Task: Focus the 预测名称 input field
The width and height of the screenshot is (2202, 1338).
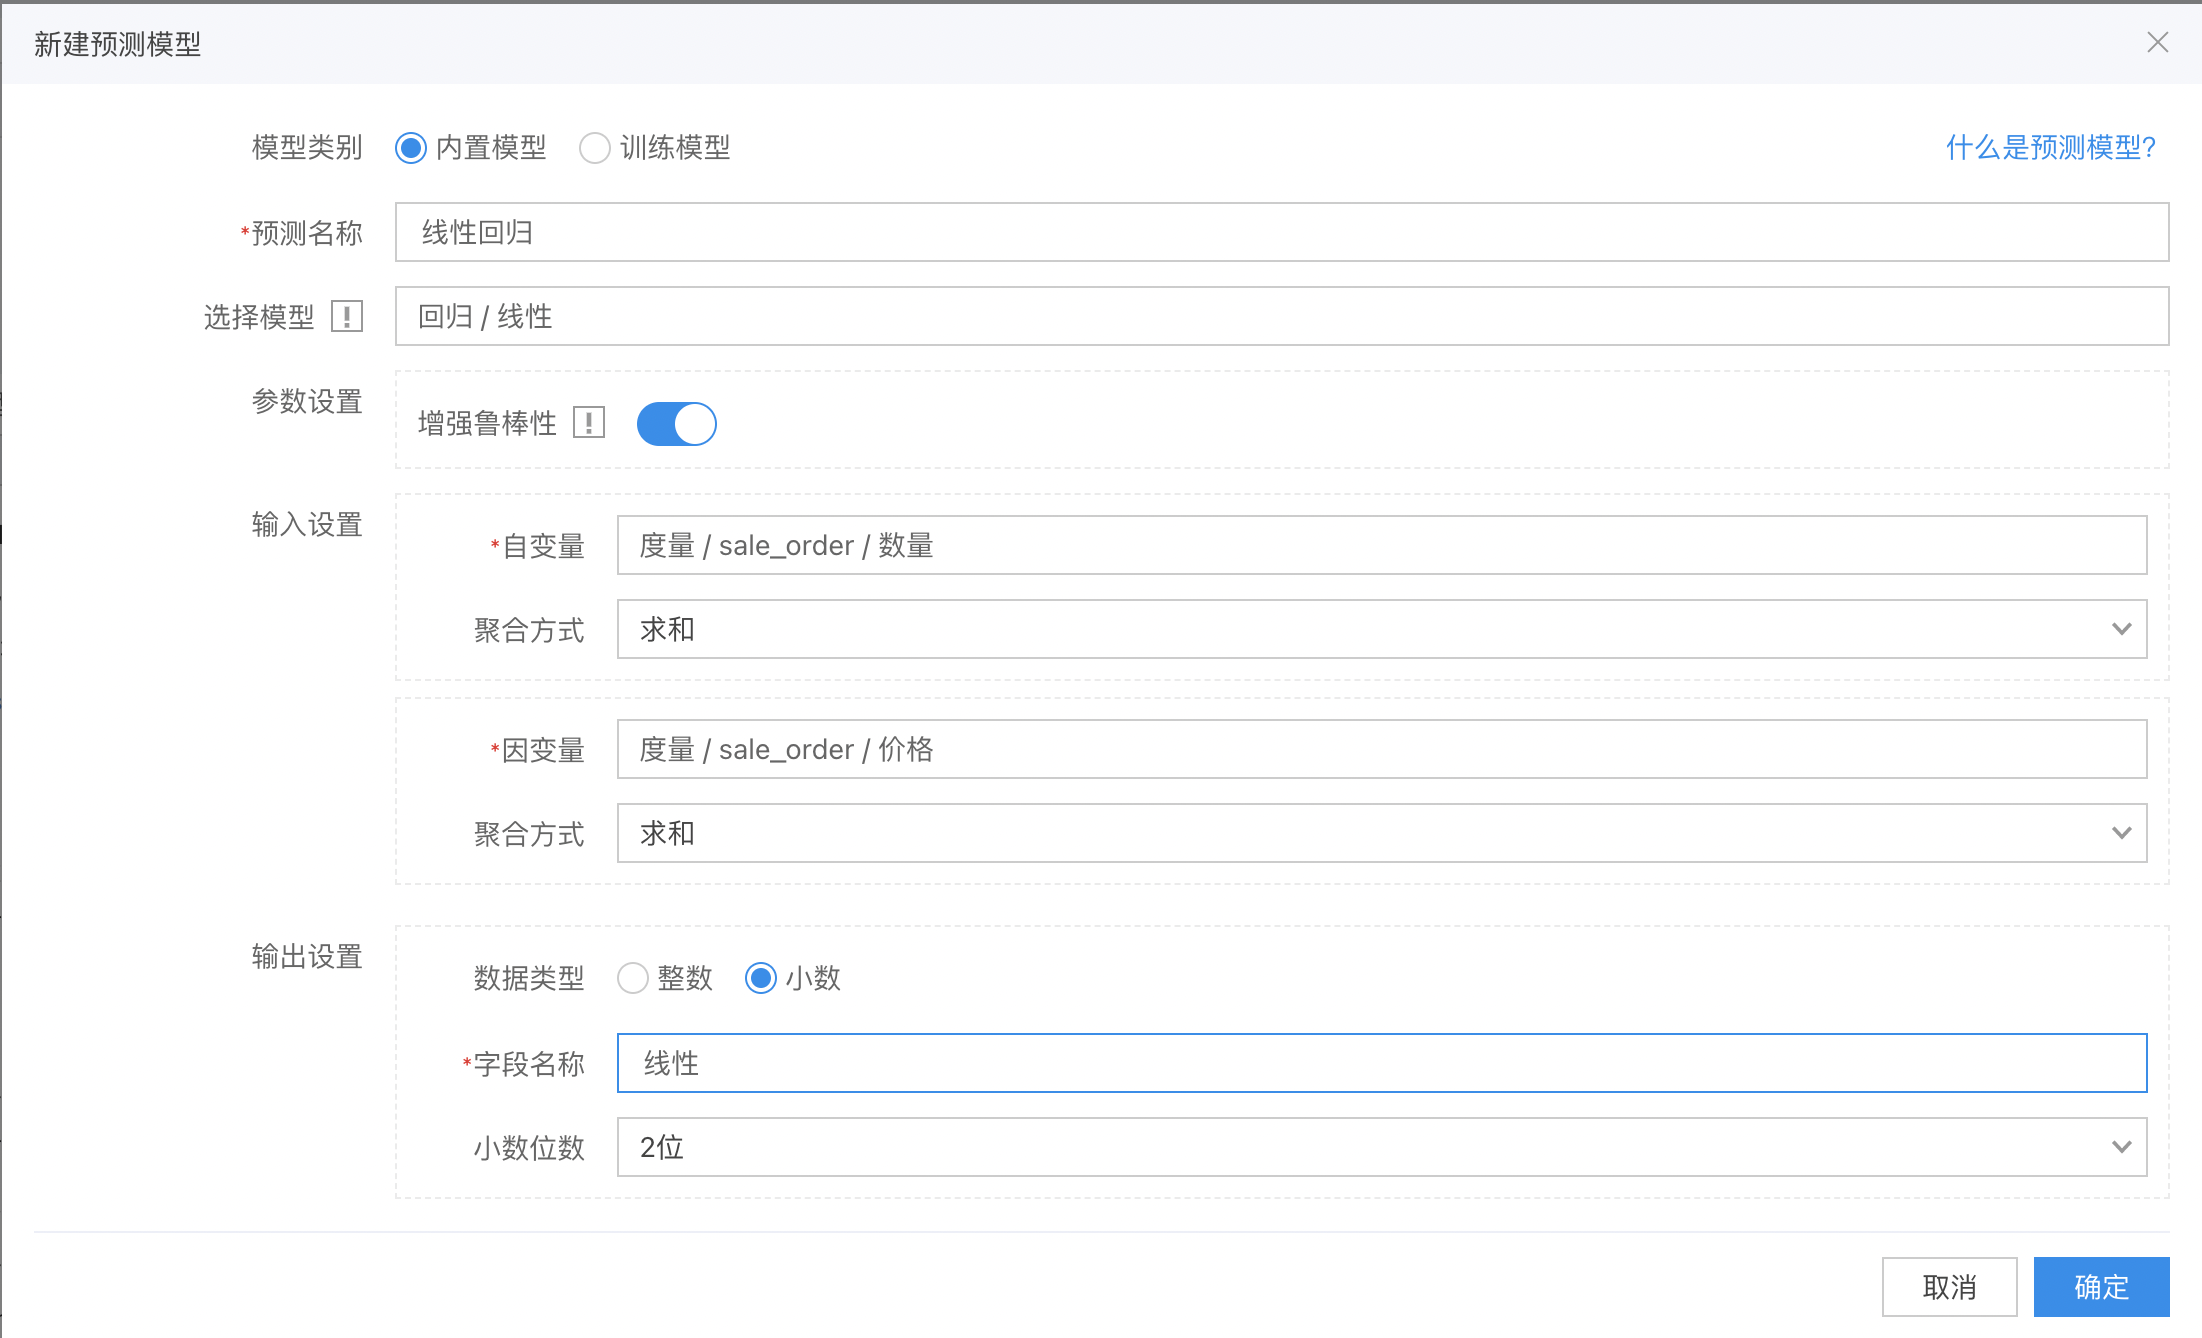Action: coord(1282,233)
